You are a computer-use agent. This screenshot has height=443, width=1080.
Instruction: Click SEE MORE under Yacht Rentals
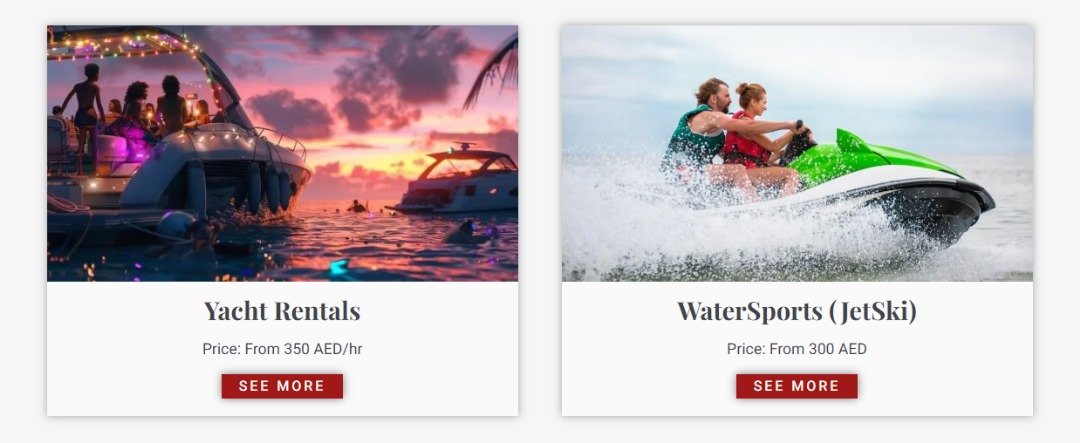pos(282,386)
